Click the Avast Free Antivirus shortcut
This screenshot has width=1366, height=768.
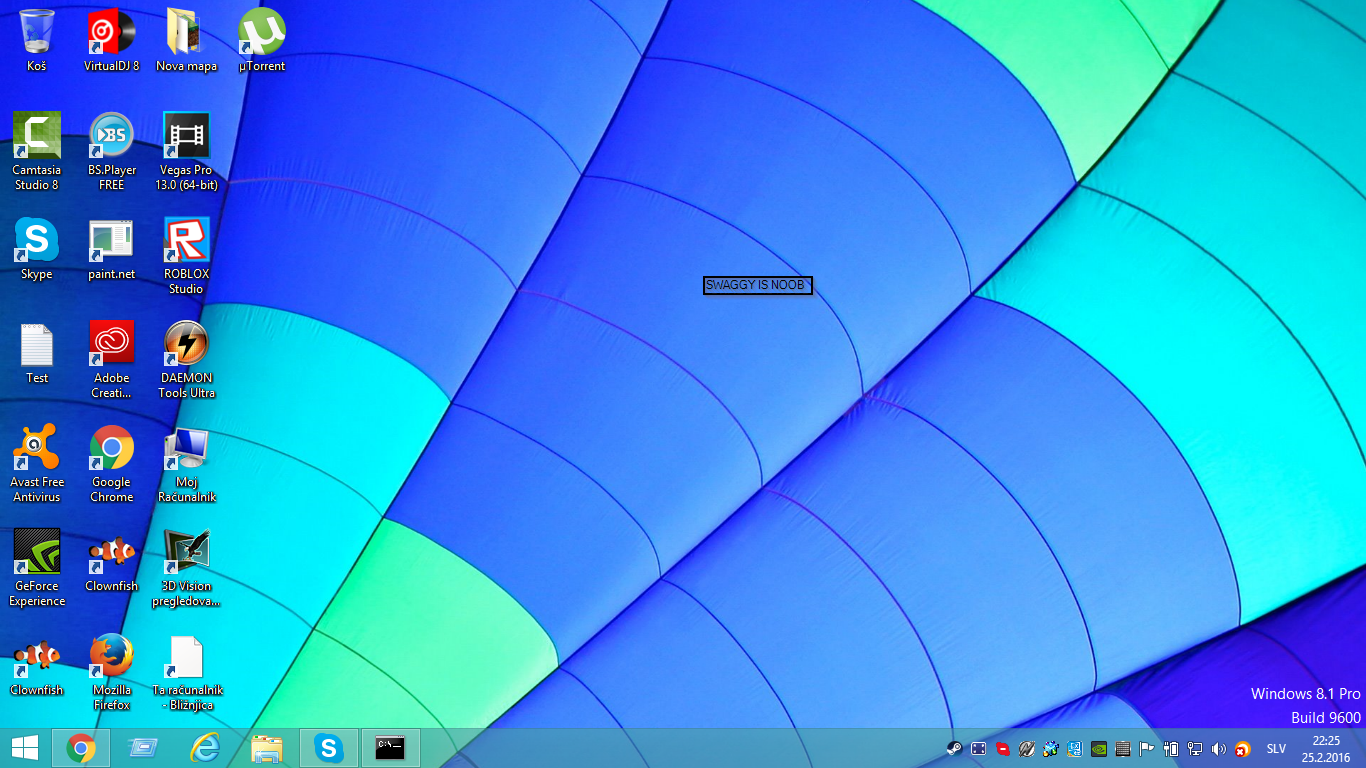37,448
